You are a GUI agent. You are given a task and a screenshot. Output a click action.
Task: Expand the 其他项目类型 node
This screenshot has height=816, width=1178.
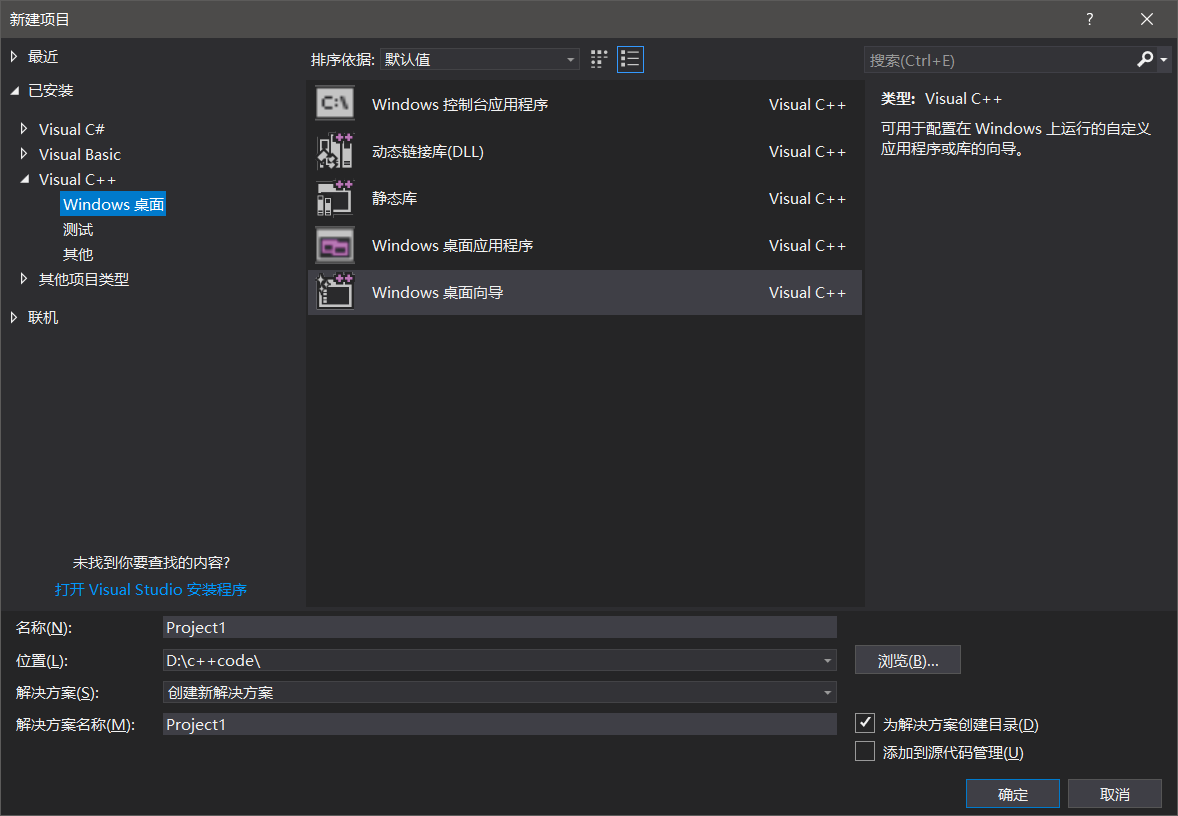pos(24,279)
